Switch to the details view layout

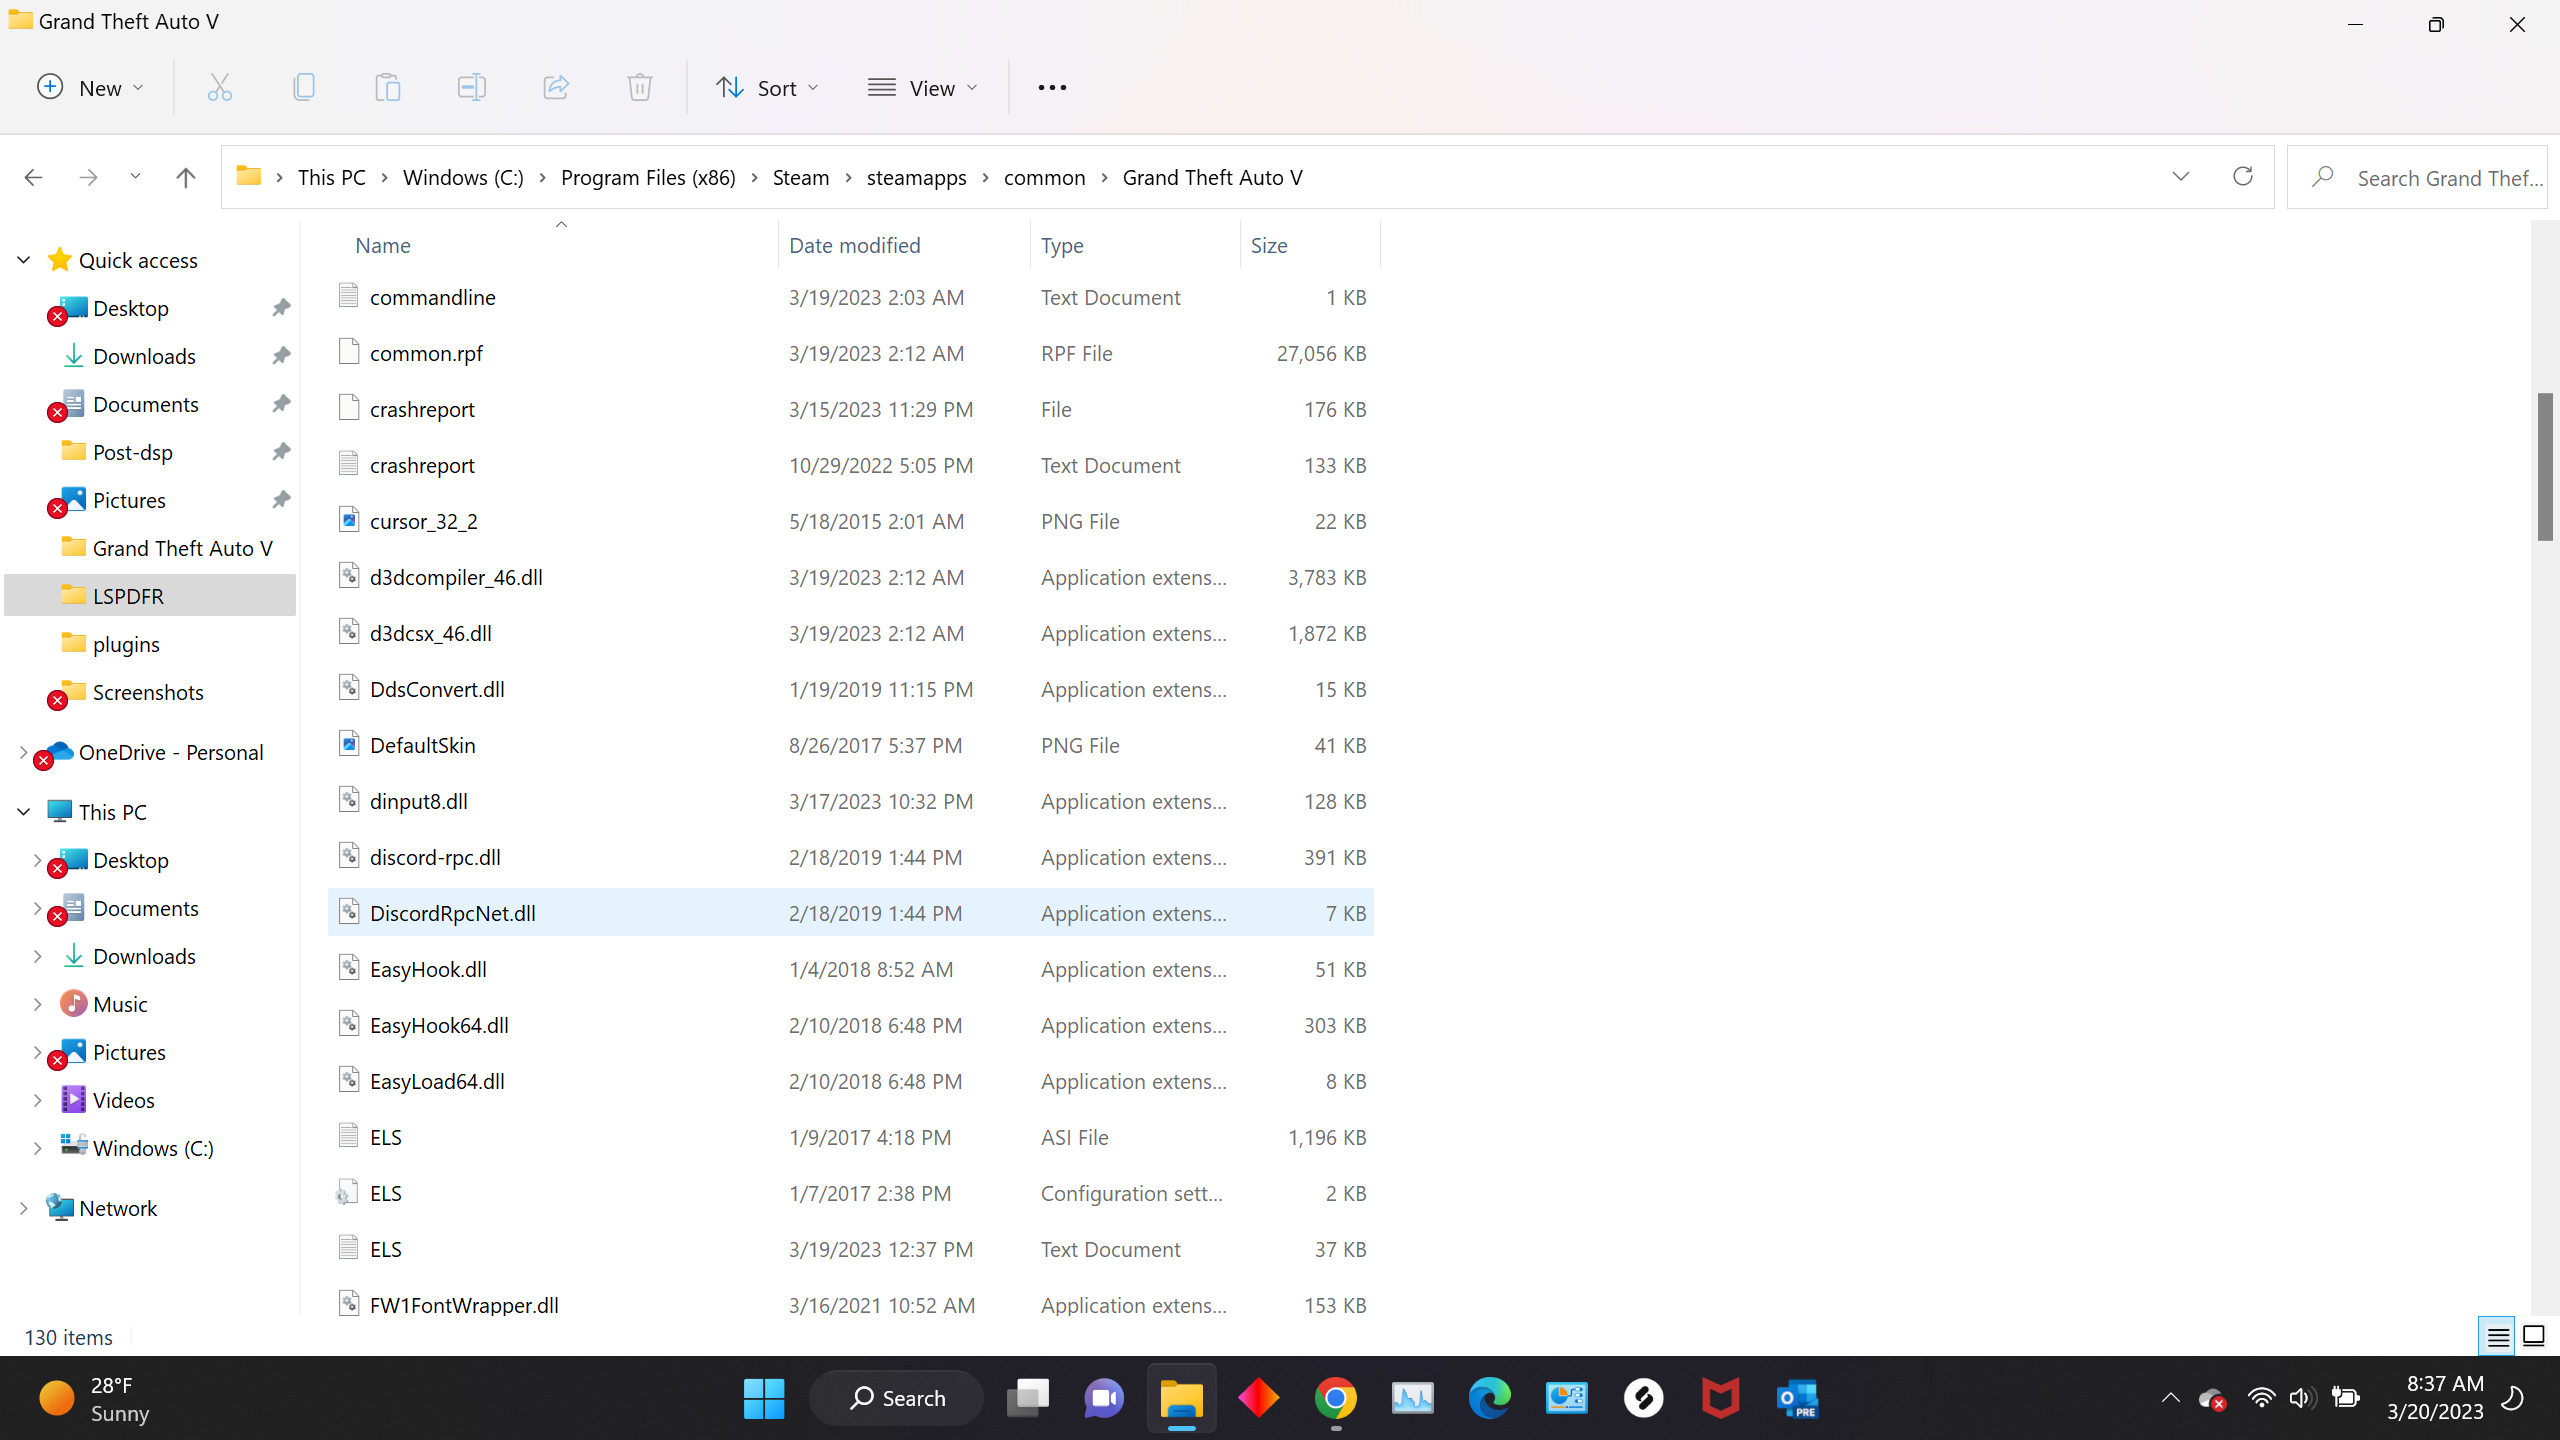click(2498, 1336)
